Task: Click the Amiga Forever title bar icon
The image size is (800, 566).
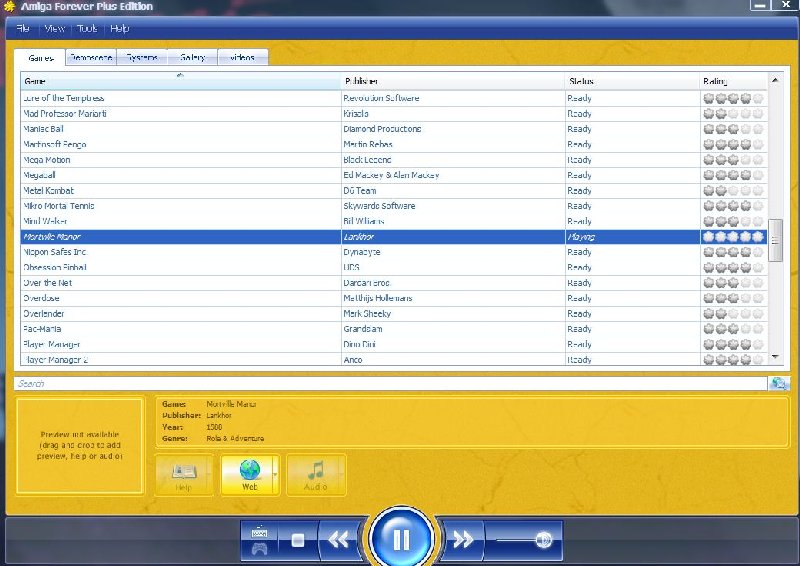Action: point(9,7)
